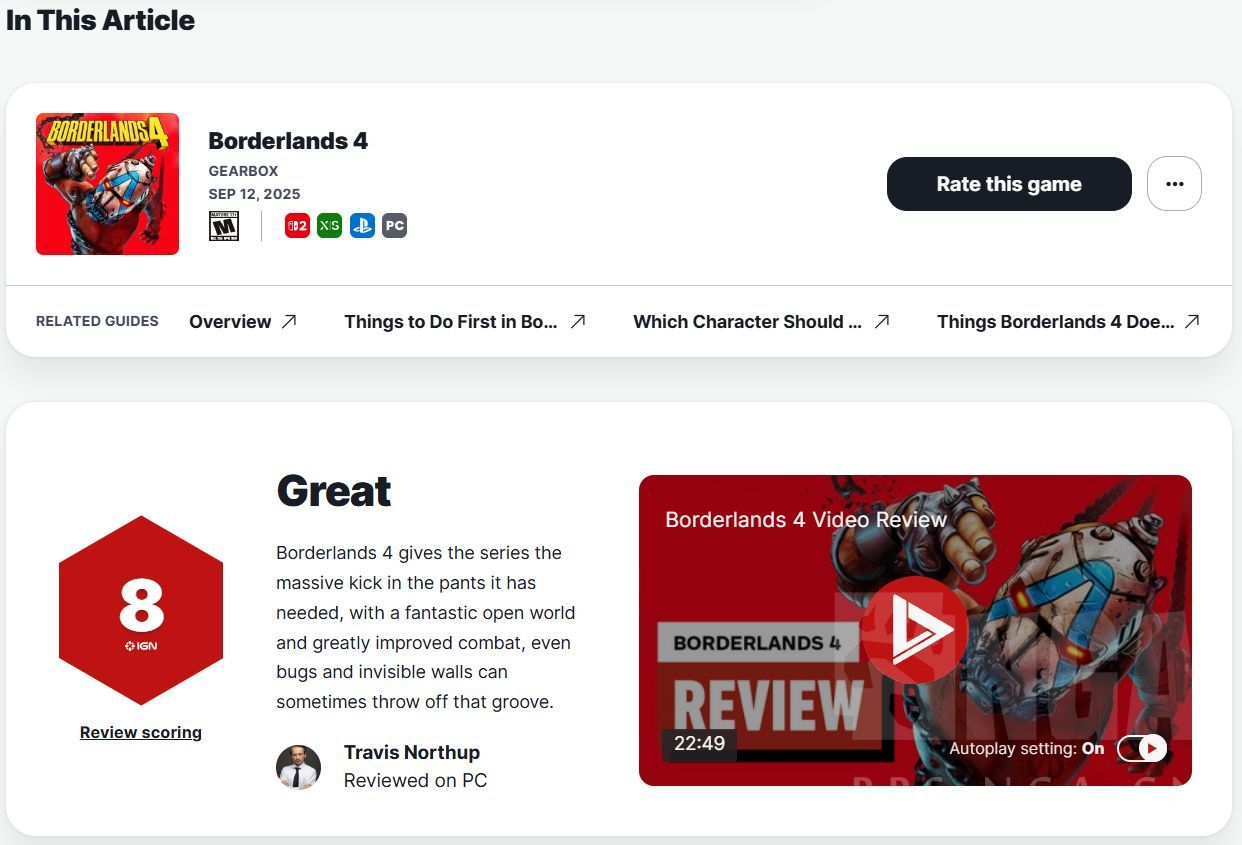Click the Nintendo Switch 2 platform icon
The height and width of the screenshot is (845, 1242).
297,226
